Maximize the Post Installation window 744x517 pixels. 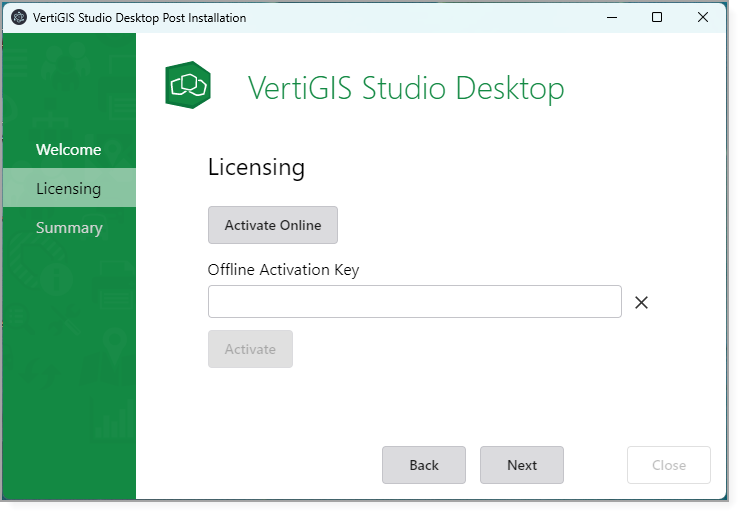[657, 18]
